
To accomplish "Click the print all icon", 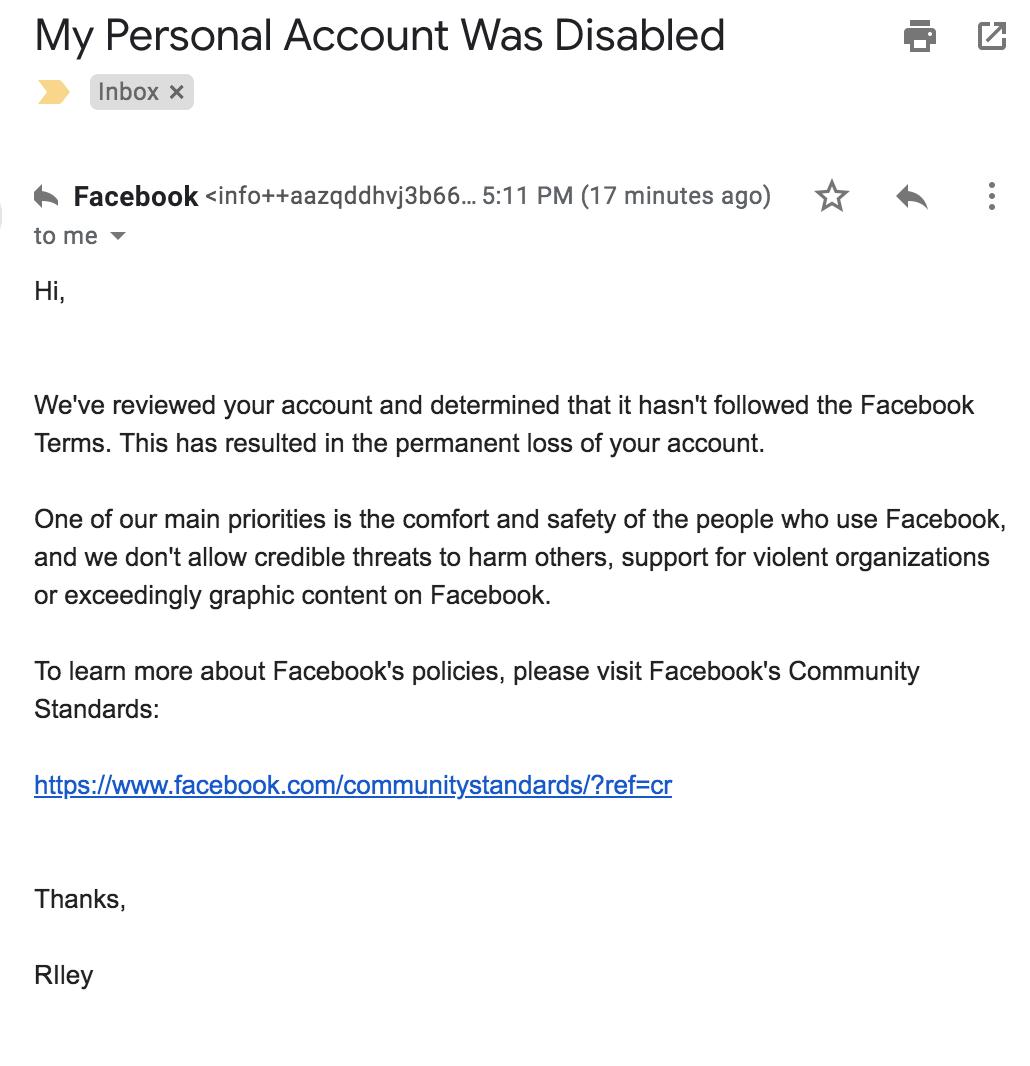I will click(919, 37).
